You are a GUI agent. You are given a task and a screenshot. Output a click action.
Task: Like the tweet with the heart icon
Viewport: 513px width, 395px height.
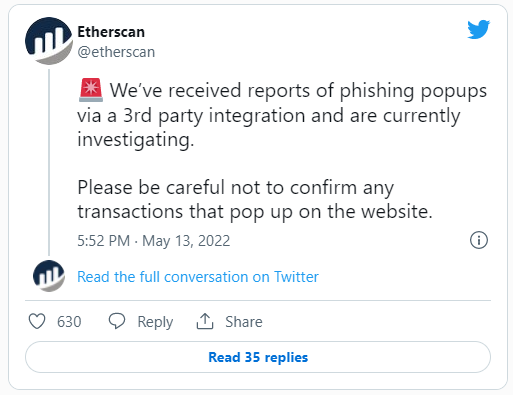[x=37, y=322]
